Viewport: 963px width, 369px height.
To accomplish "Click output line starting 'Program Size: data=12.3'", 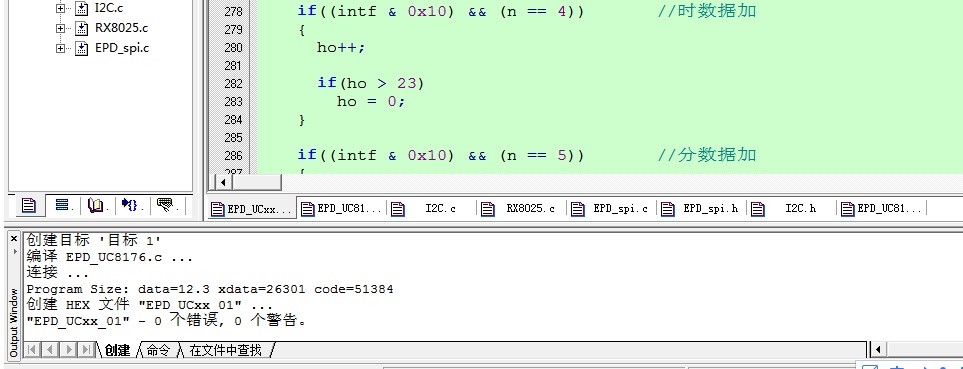I will point(209,289).
